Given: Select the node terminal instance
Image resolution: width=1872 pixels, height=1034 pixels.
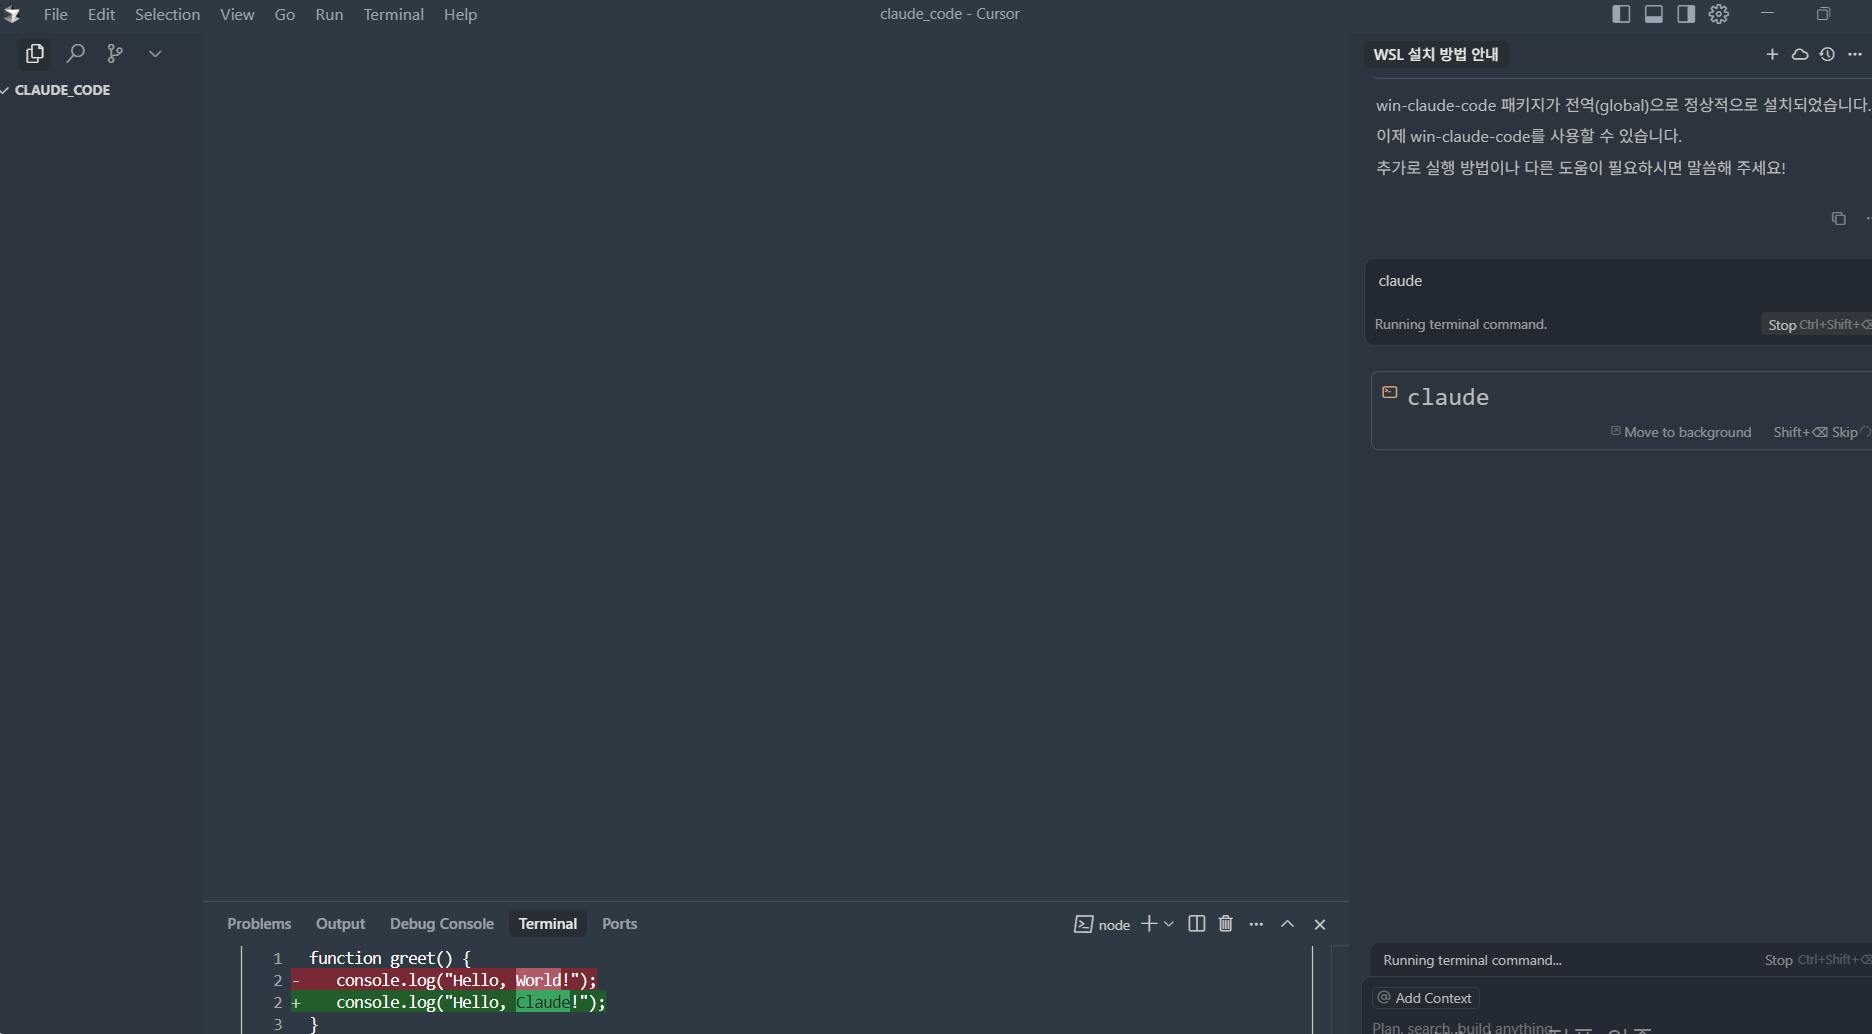Looking at the screenshot, I should pyautogui.click(x=1102, y=925).
